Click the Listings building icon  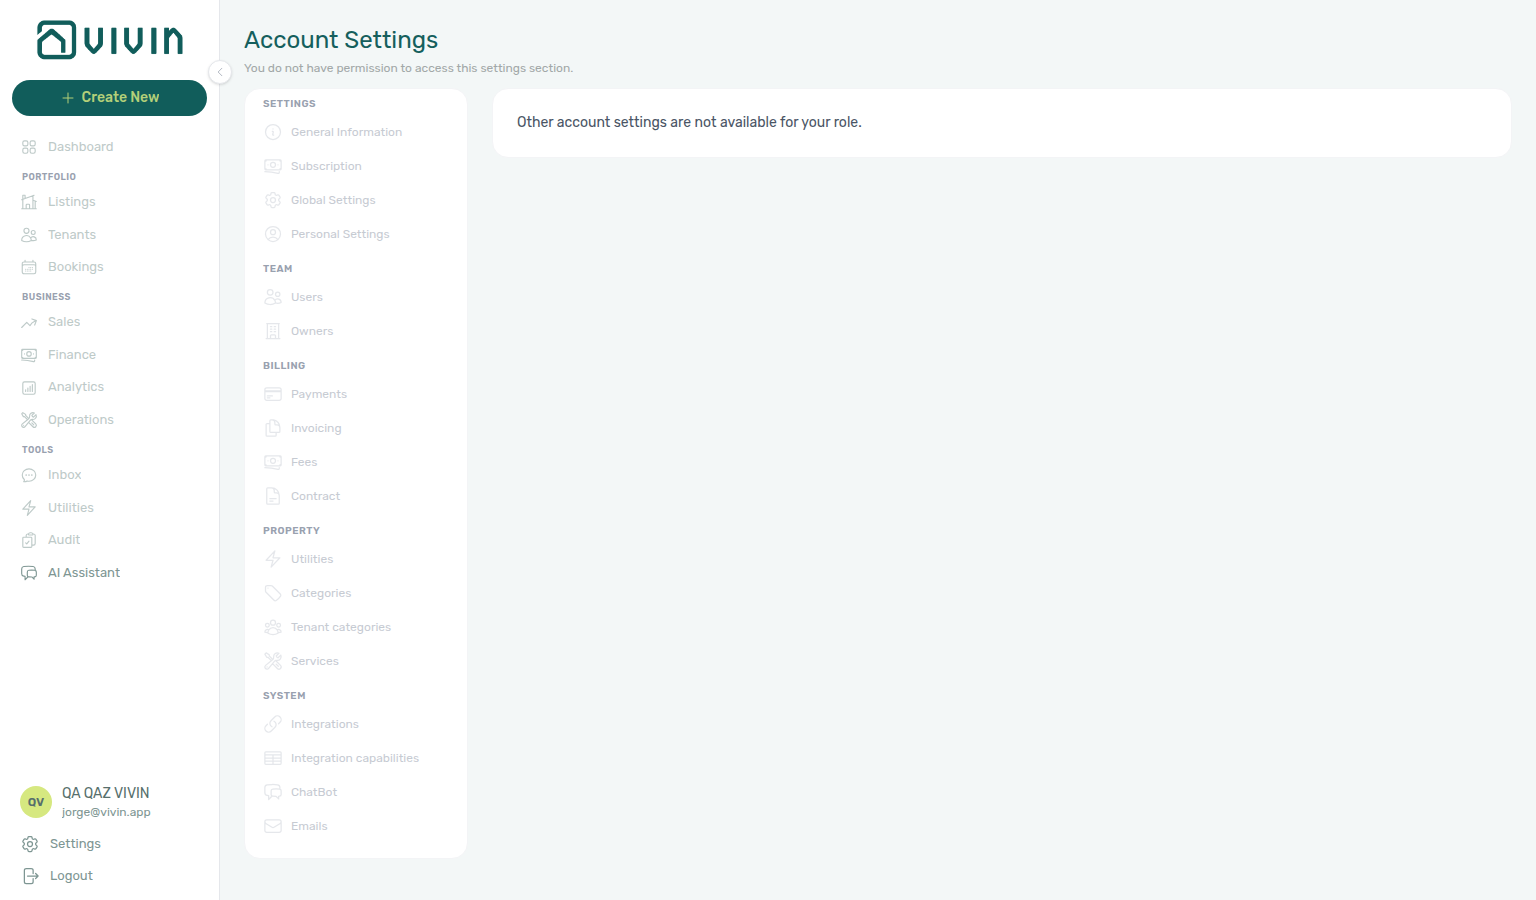pos(29,202)
